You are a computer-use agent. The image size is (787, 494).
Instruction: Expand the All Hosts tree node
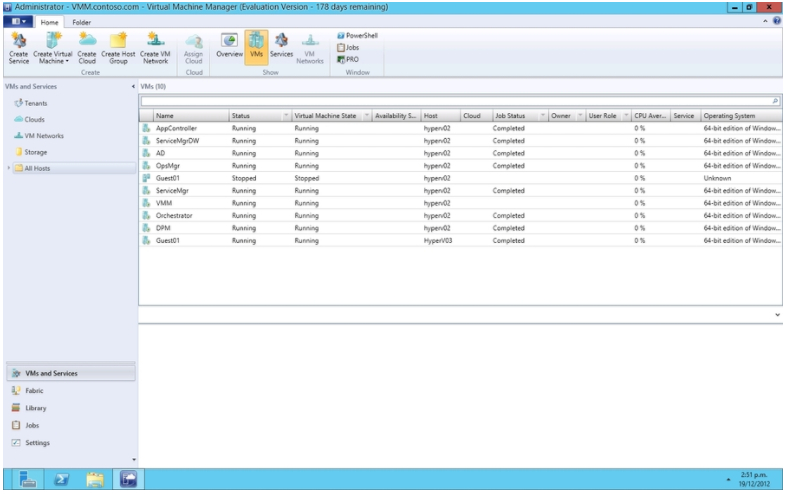(9, 168)
